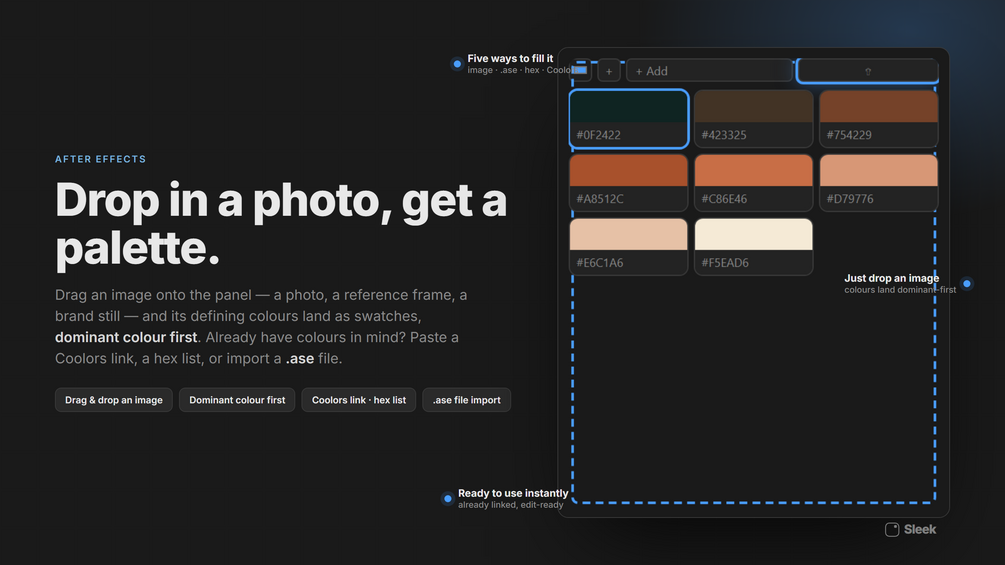Click the Sleek logo icon
Image resolution: width=1005 pixels, height=565 pixels.
pos(892,530)
